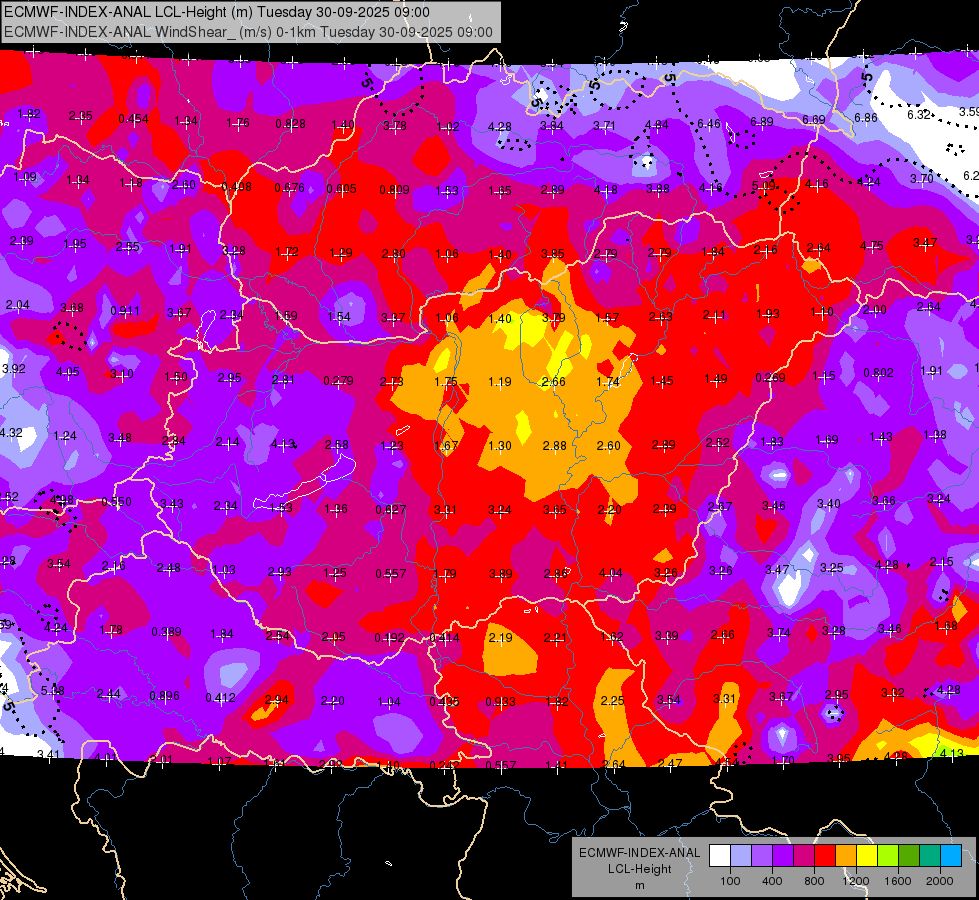Click the WindShear 0-1km title line in the header
Image resolution: width=979 pixels, height=900 pixels.
(x=248, y=32)
